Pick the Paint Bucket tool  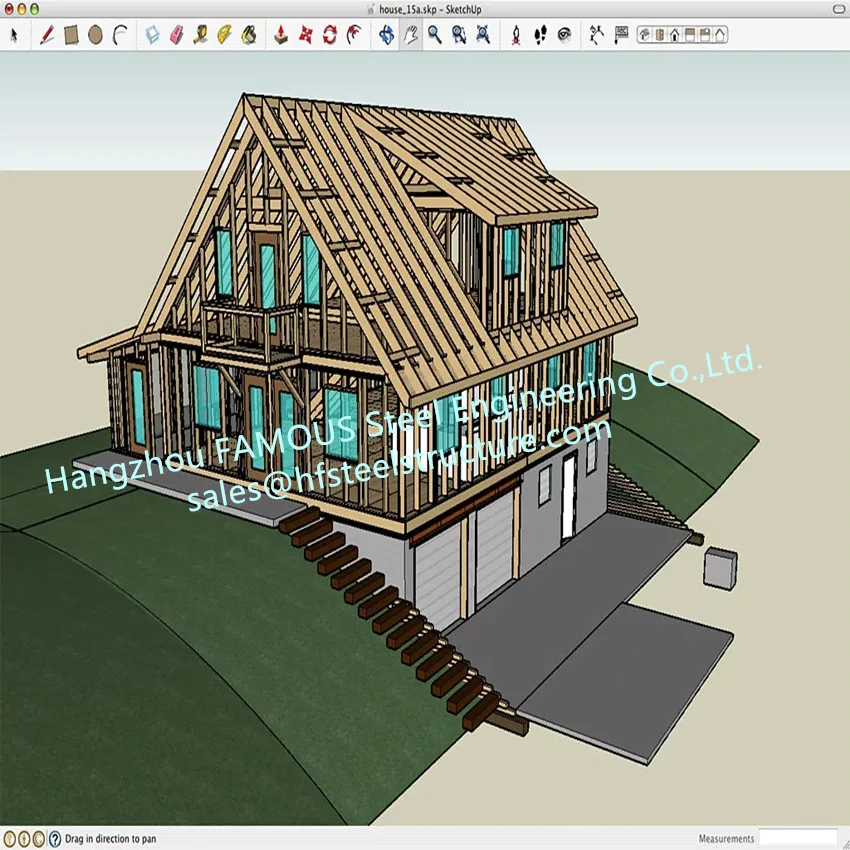click(x=249, y=35)
